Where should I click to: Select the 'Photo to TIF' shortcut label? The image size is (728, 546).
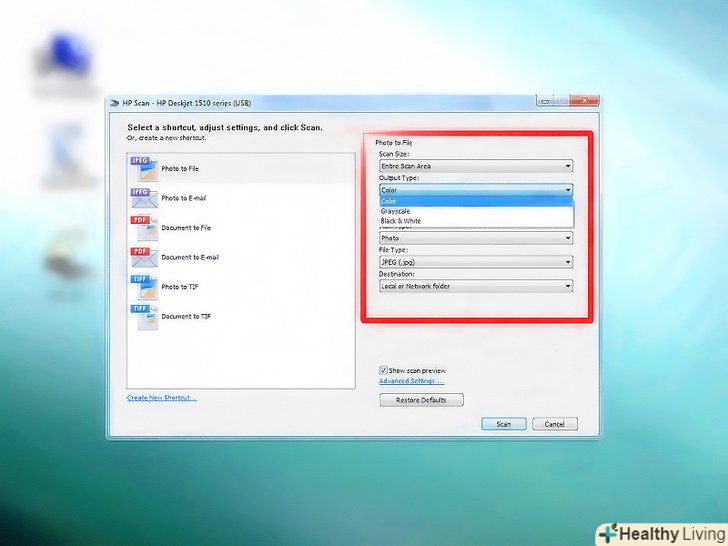(x=180, y=287)
